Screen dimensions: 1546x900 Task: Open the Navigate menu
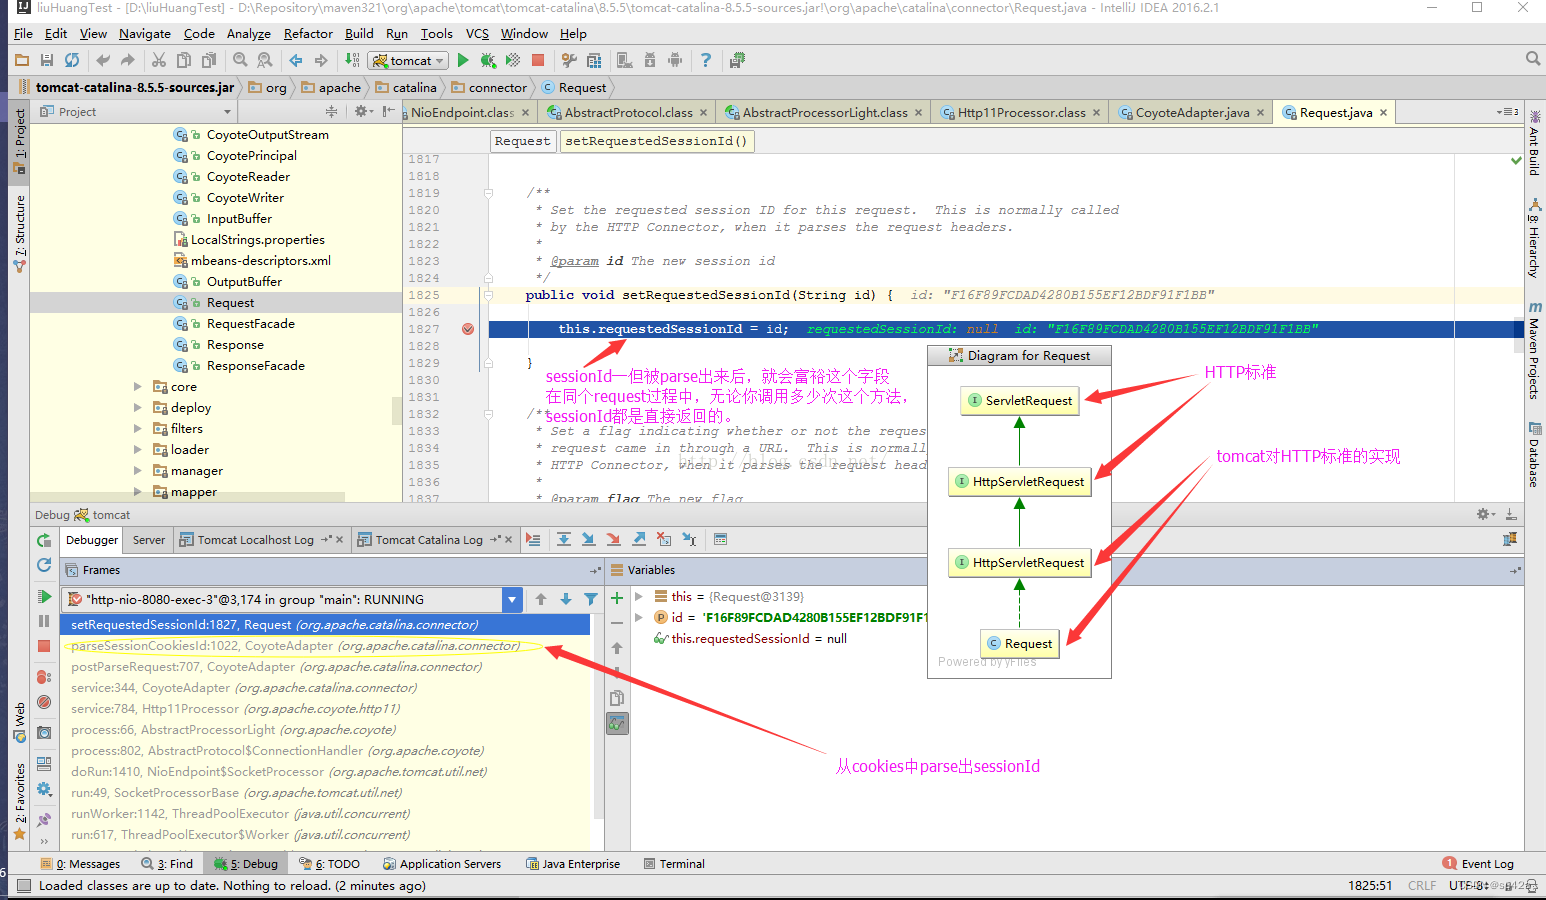click(x=145, y=33)
